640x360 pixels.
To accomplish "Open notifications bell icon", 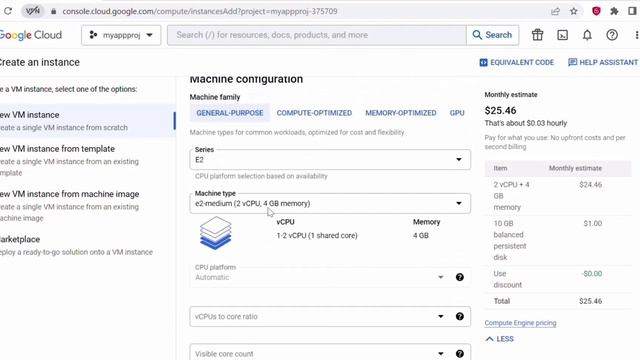I will point(587,35).
